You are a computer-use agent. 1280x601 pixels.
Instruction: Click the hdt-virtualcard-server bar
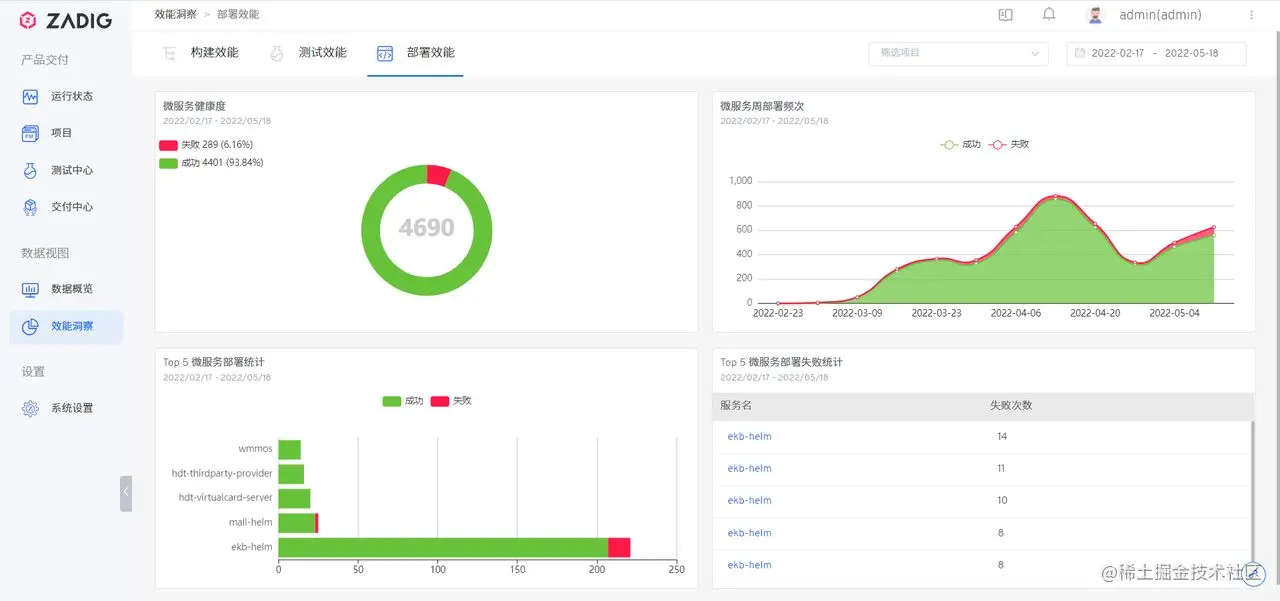(294, 498)
